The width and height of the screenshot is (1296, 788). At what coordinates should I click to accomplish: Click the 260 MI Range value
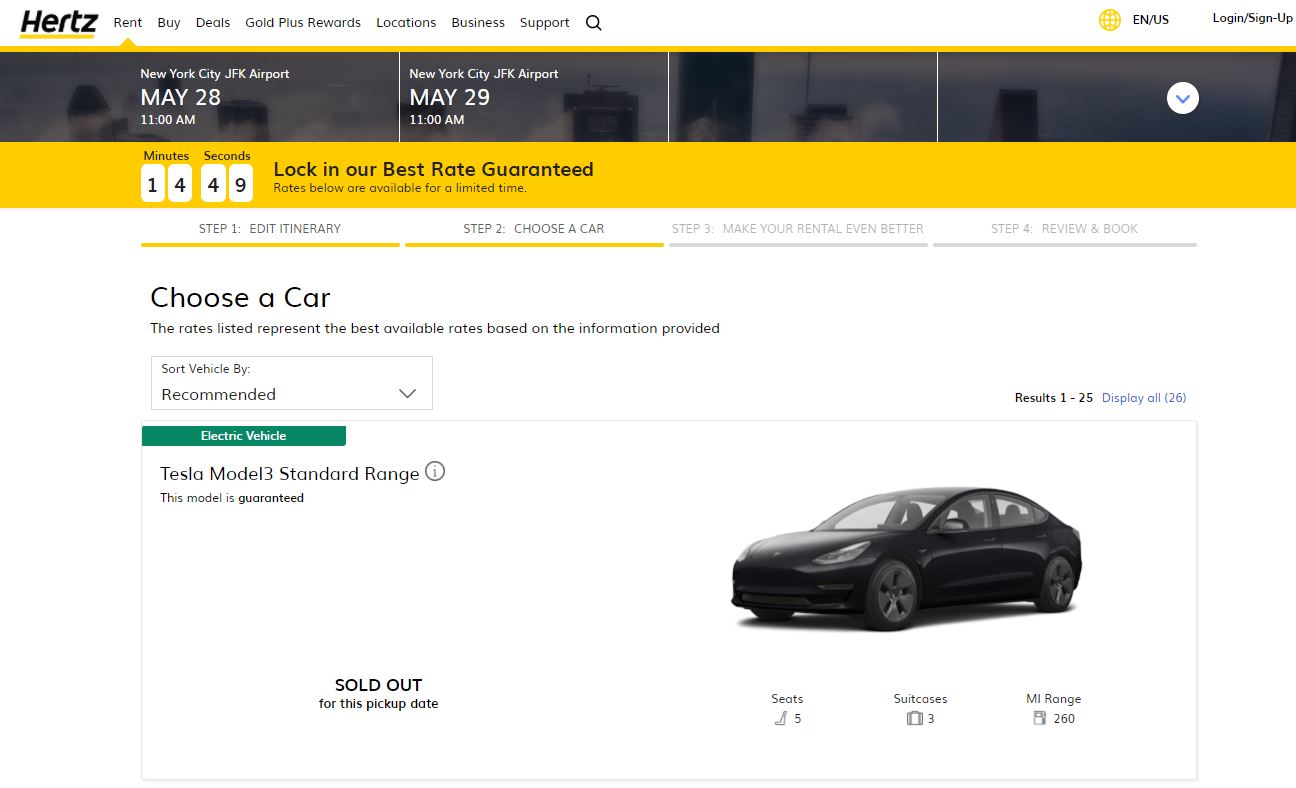1064,719
